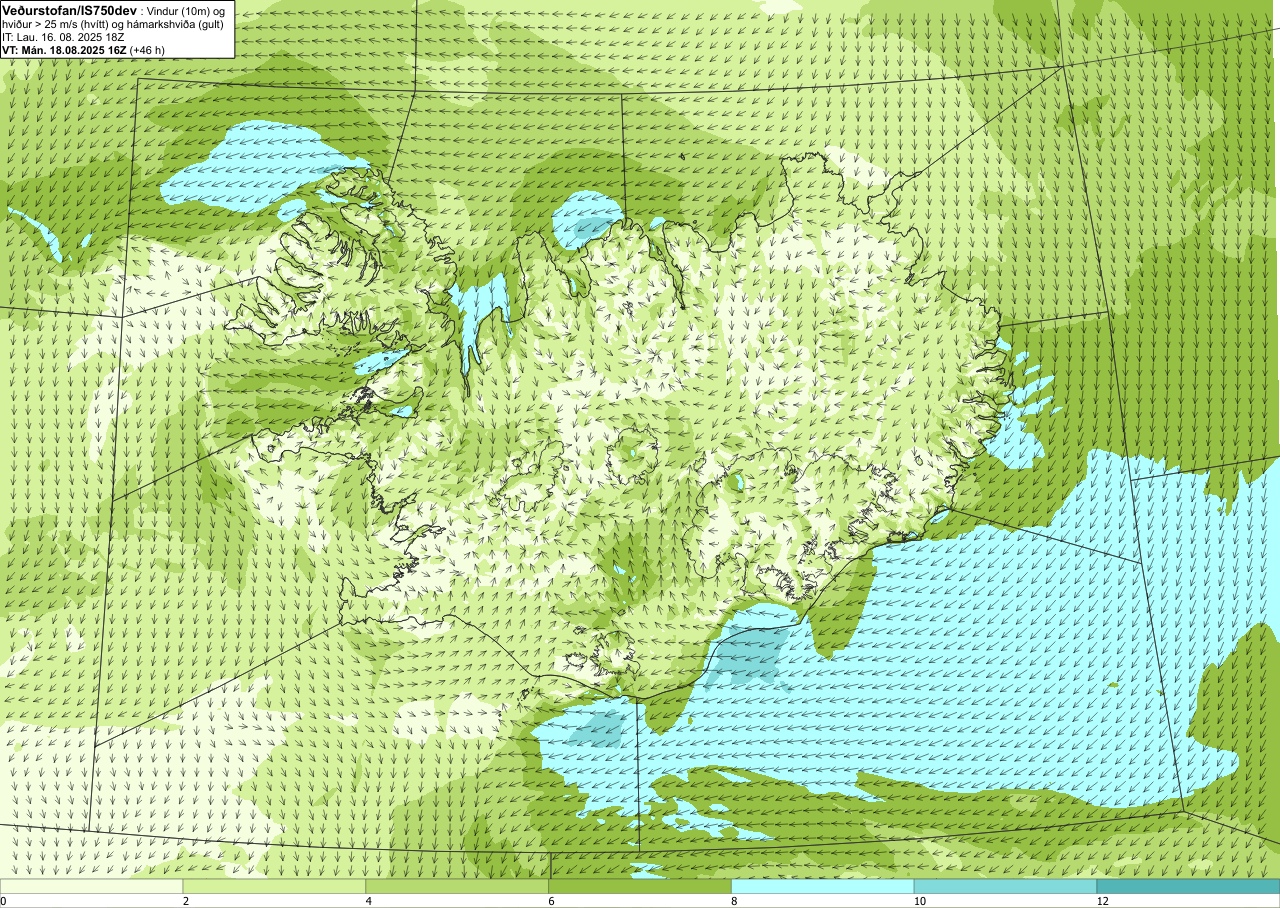Click the "VT: Mán. 18.08.2025 16Z" valid time
Screen dimensions: 1280x908
tap(64, 50)
